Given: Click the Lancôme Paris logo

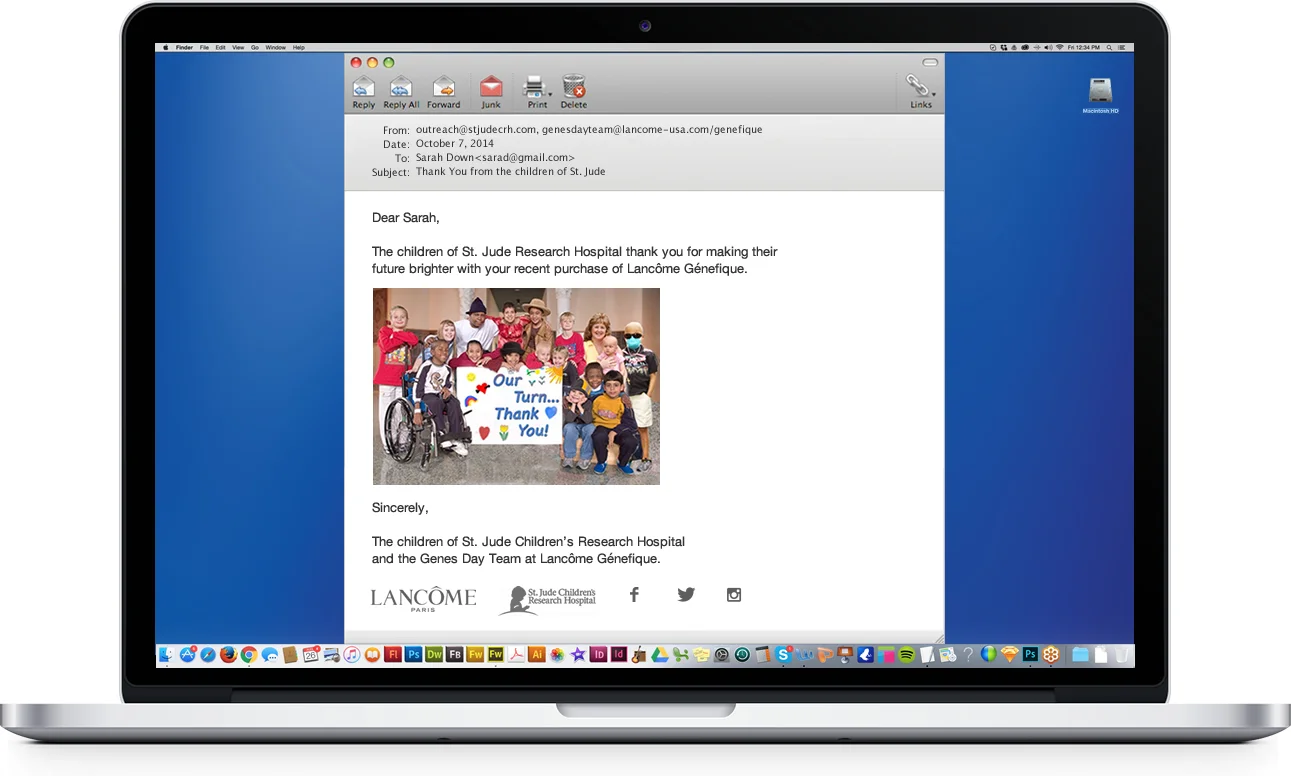Looking at the screenshot, I should [x=423, y=599].
